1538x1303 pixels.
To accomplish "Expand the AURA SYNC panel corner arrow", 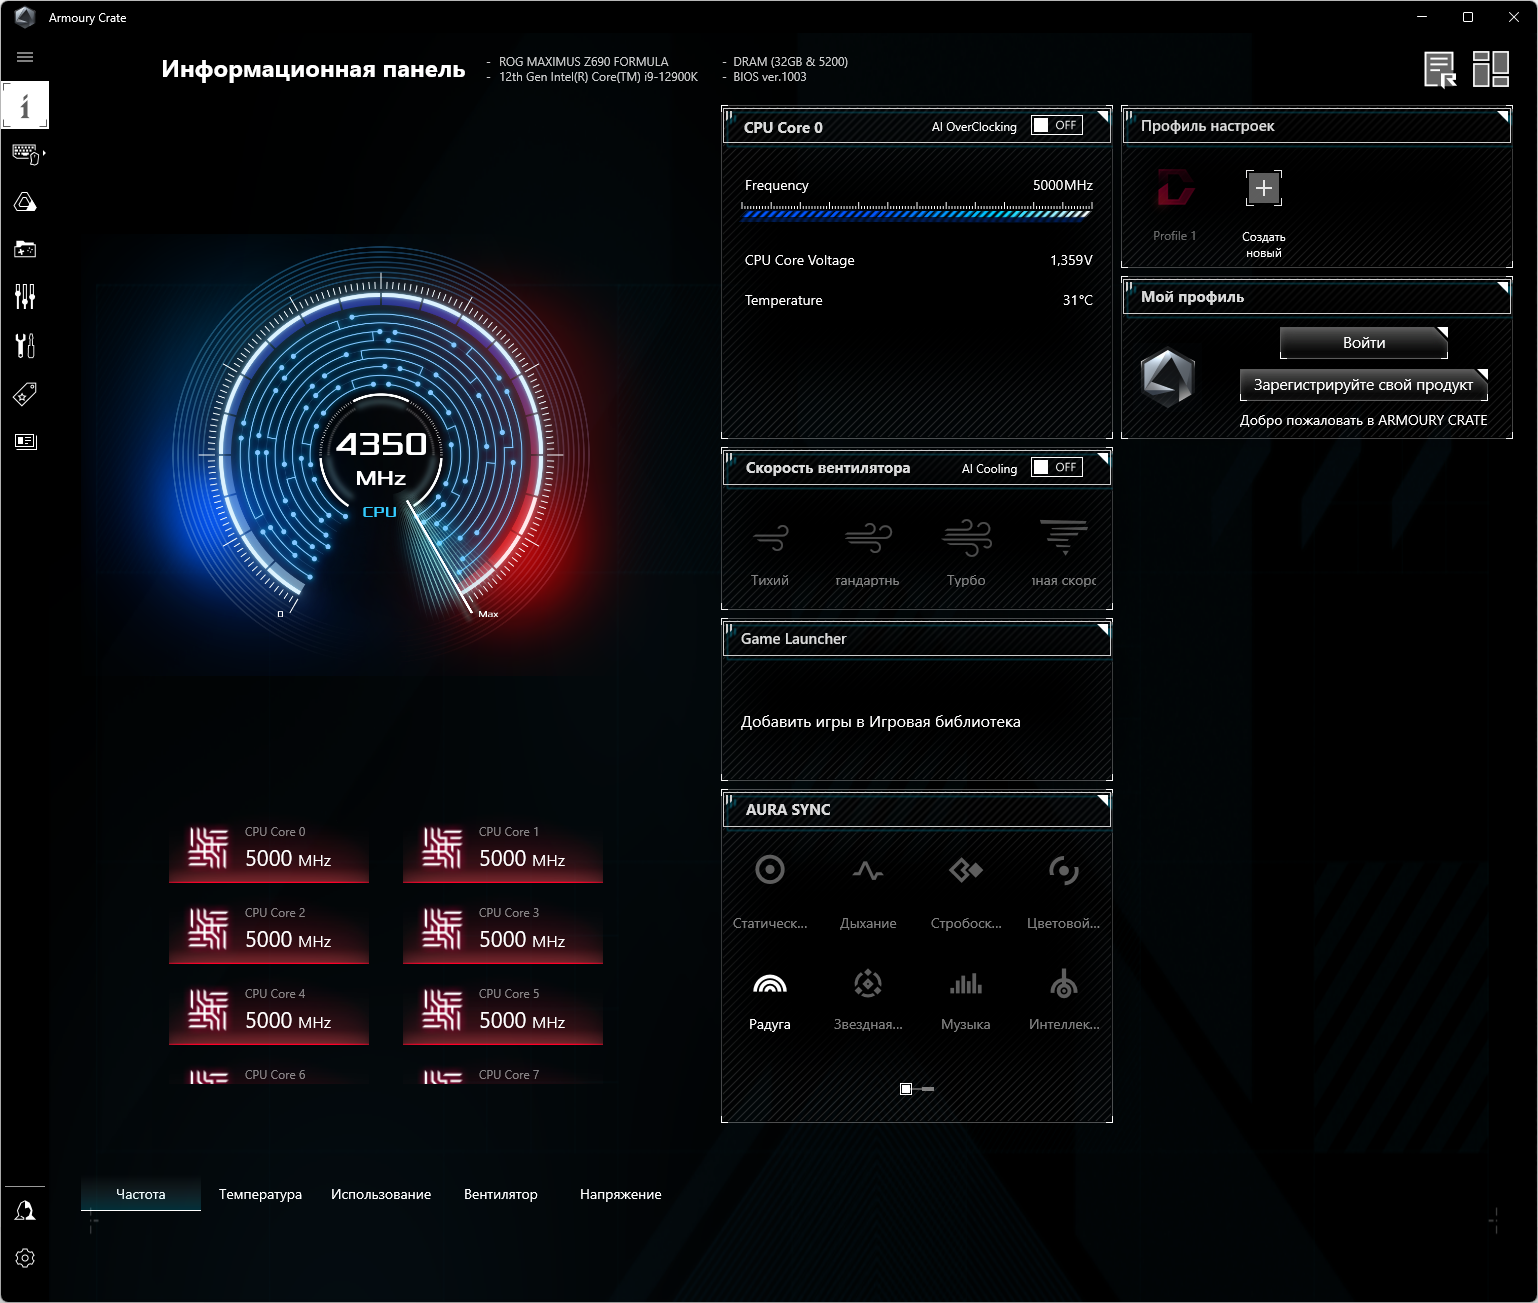I will (1103, 799).
